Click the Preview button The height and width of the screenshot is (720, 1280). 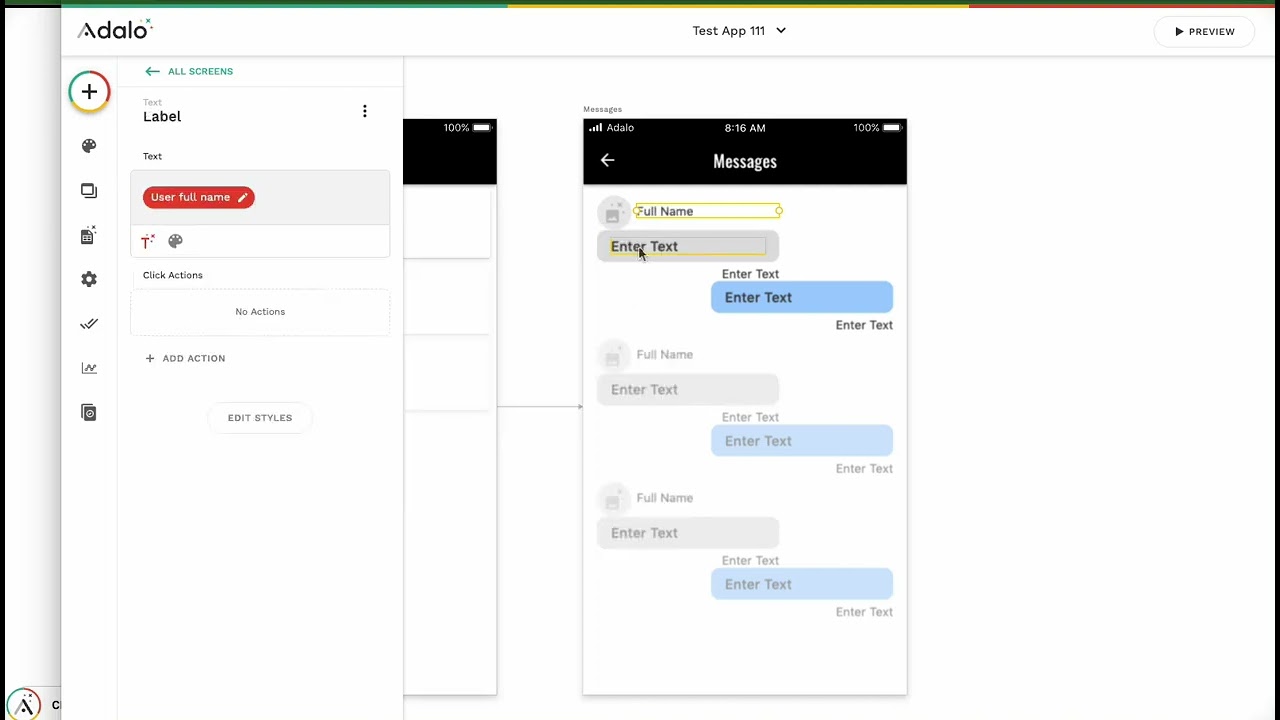(x=1204, y=32)
